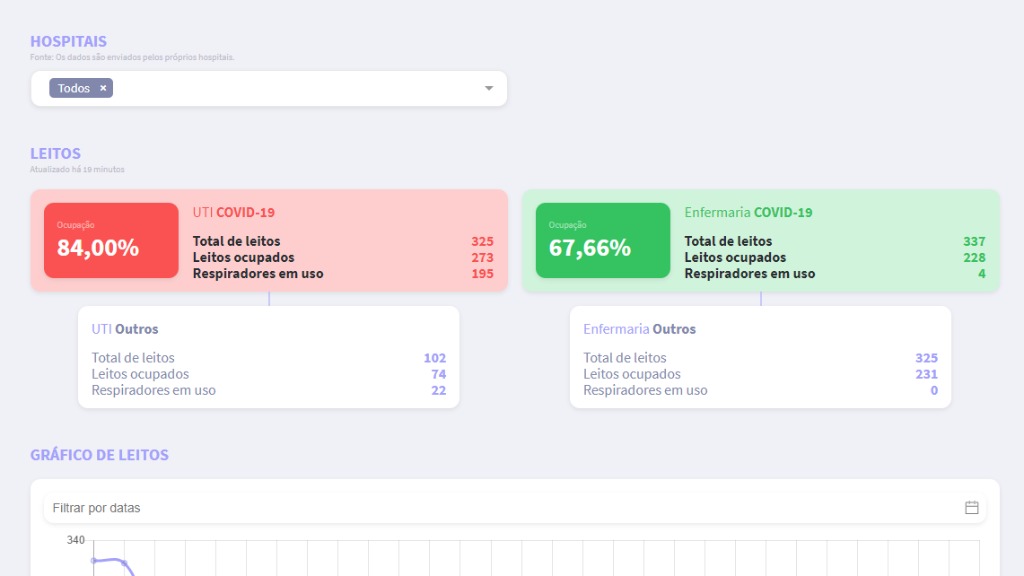Click UTI COVID-19 total beds value 325
Screen dimensions: 1024x576
[482, 241]
